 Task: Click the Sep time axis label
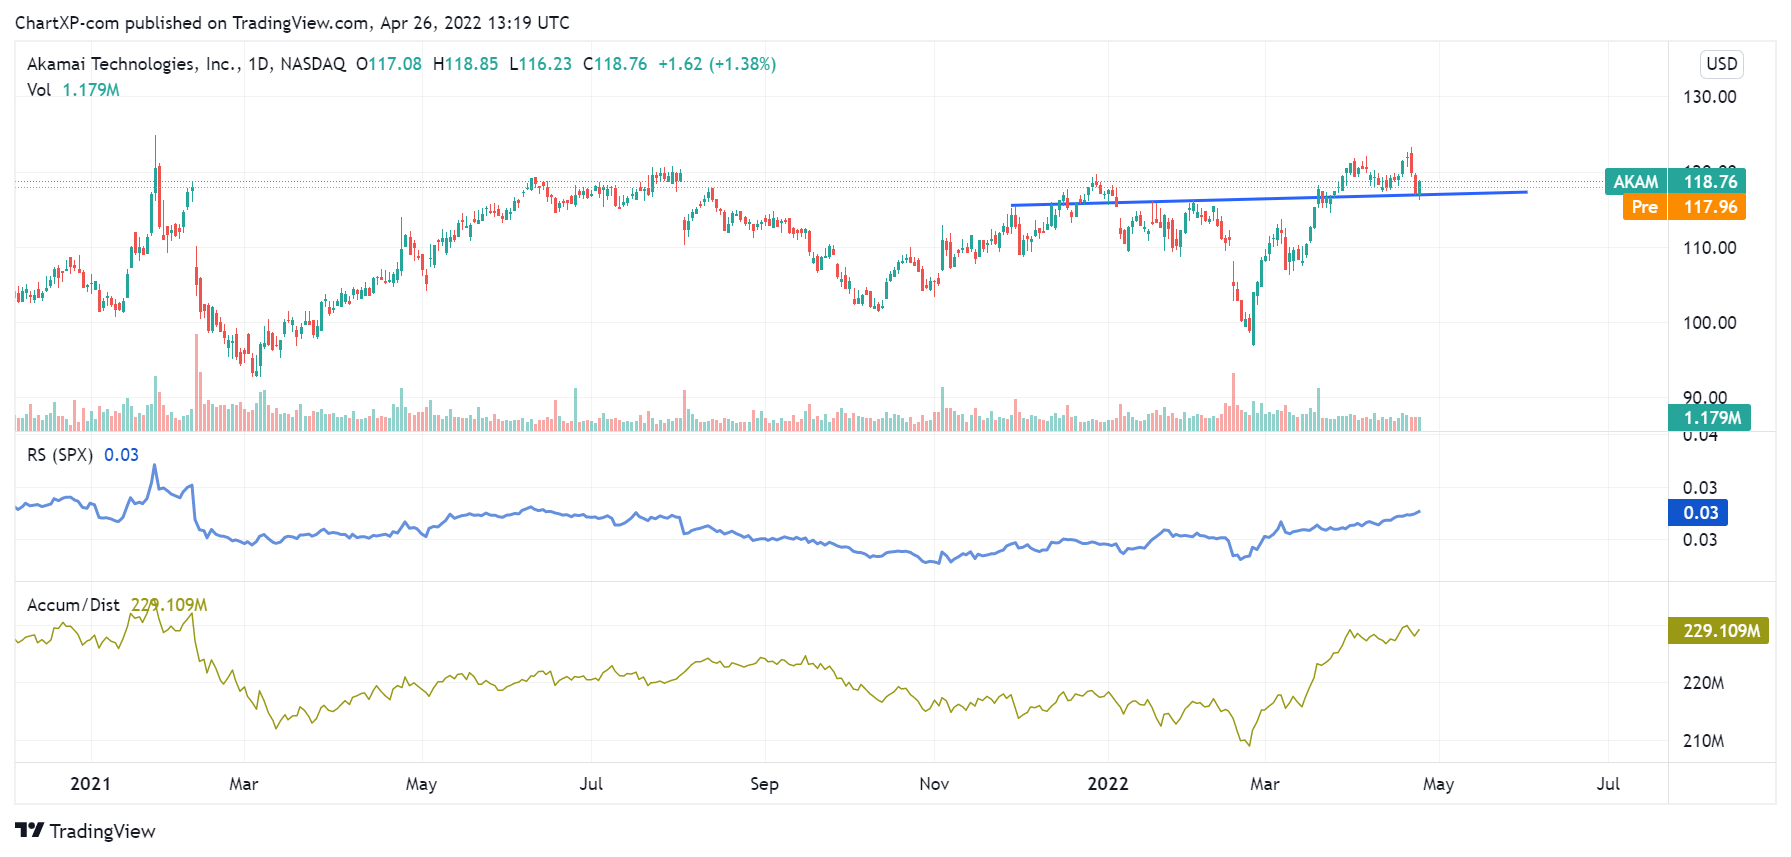pos(764,784)
